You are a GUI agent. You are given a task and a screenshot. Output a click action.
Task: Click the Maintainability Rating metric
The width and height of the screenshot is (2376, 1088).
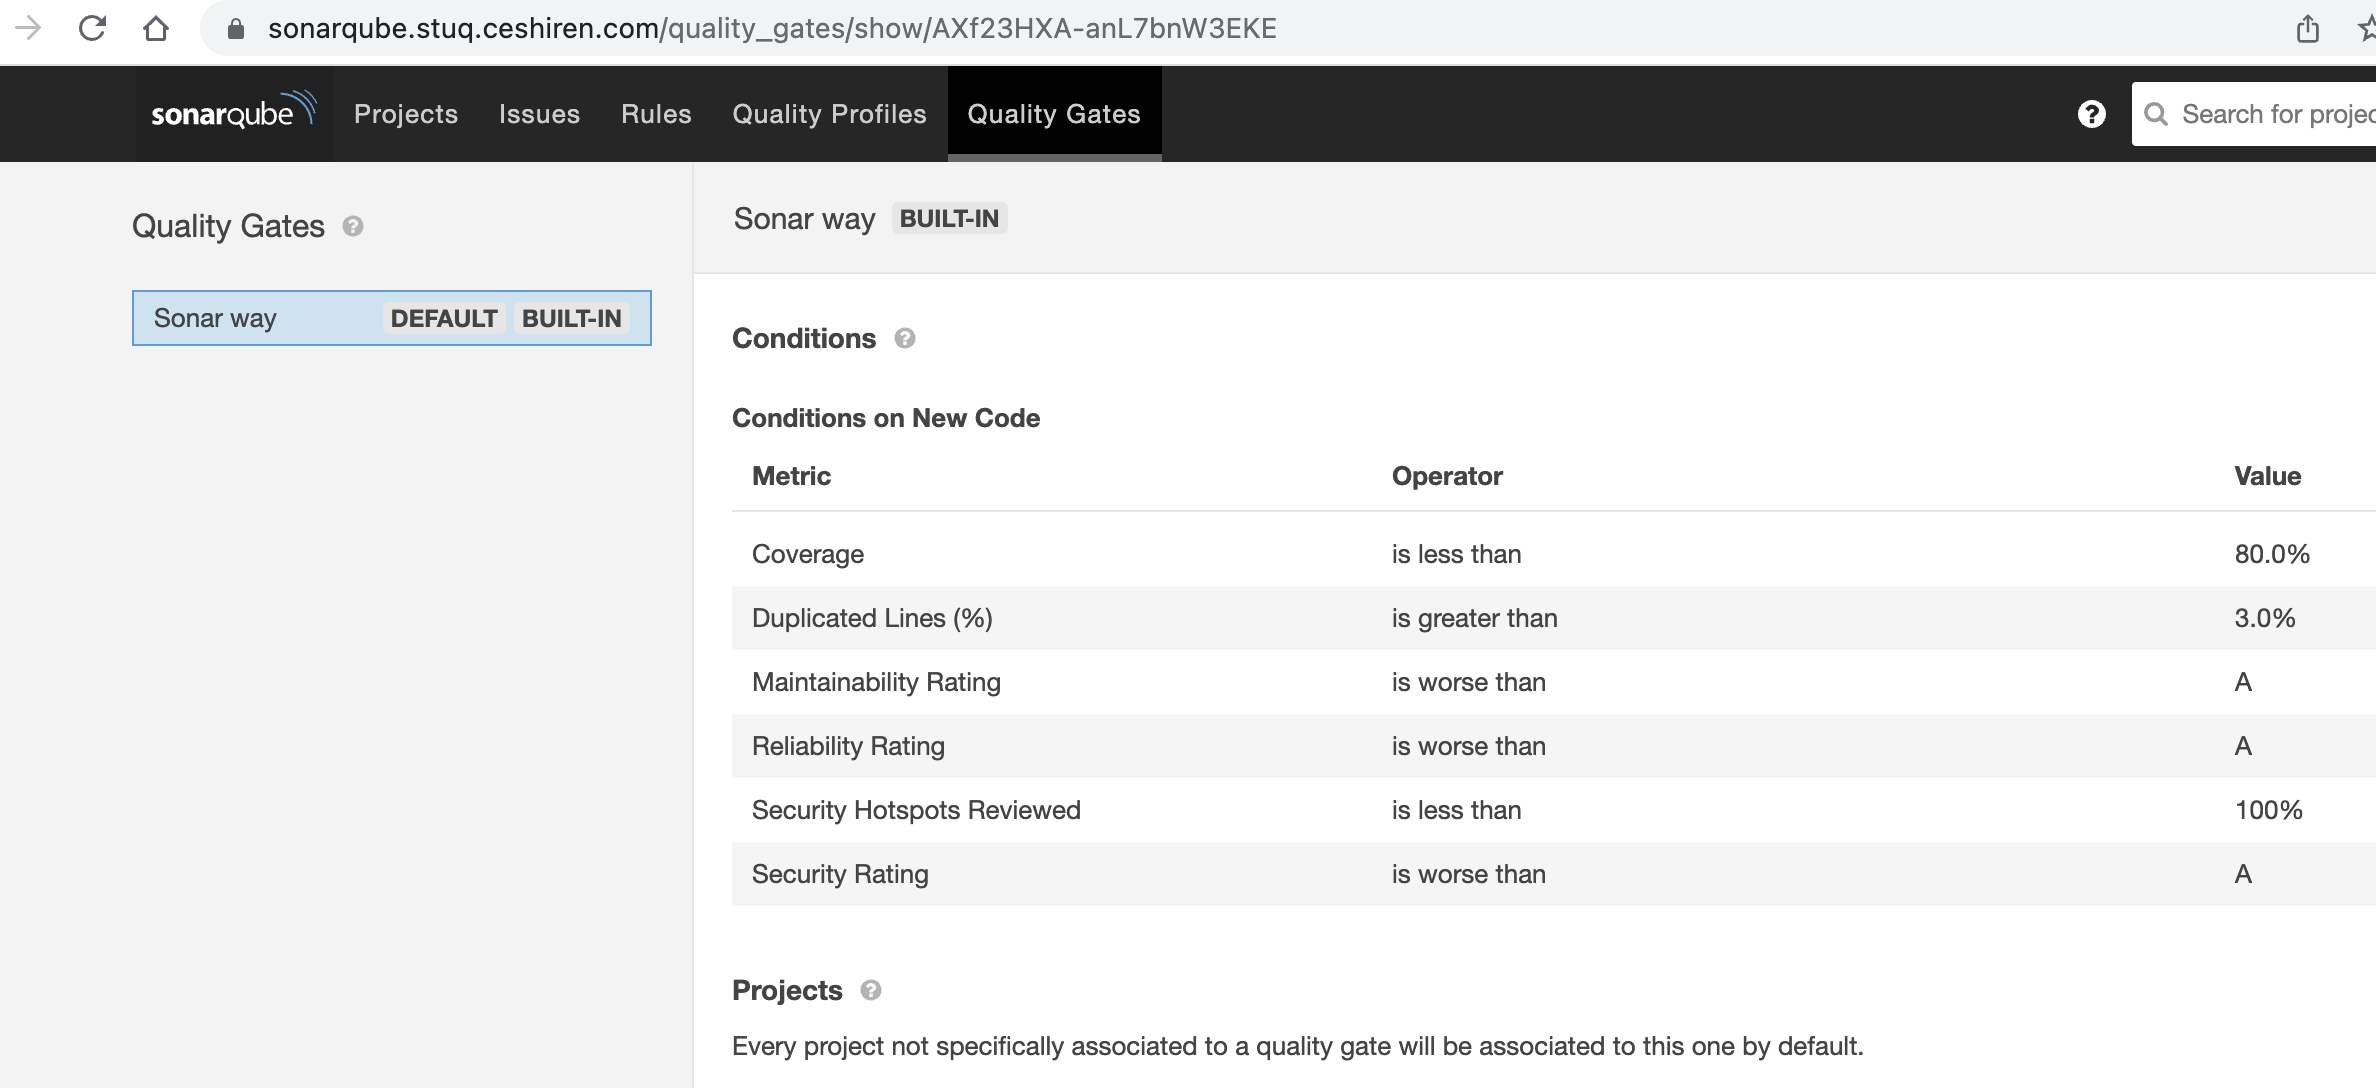tap(876, 682)
